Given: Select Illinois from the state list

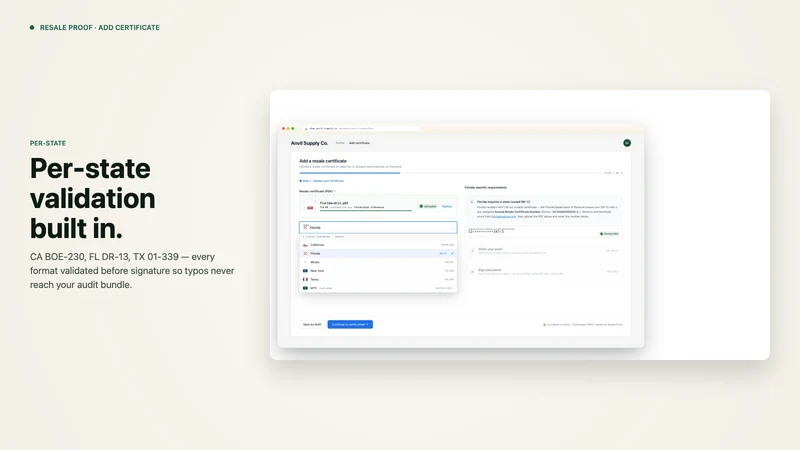Looking at the screenshot, I should point(378,262).
